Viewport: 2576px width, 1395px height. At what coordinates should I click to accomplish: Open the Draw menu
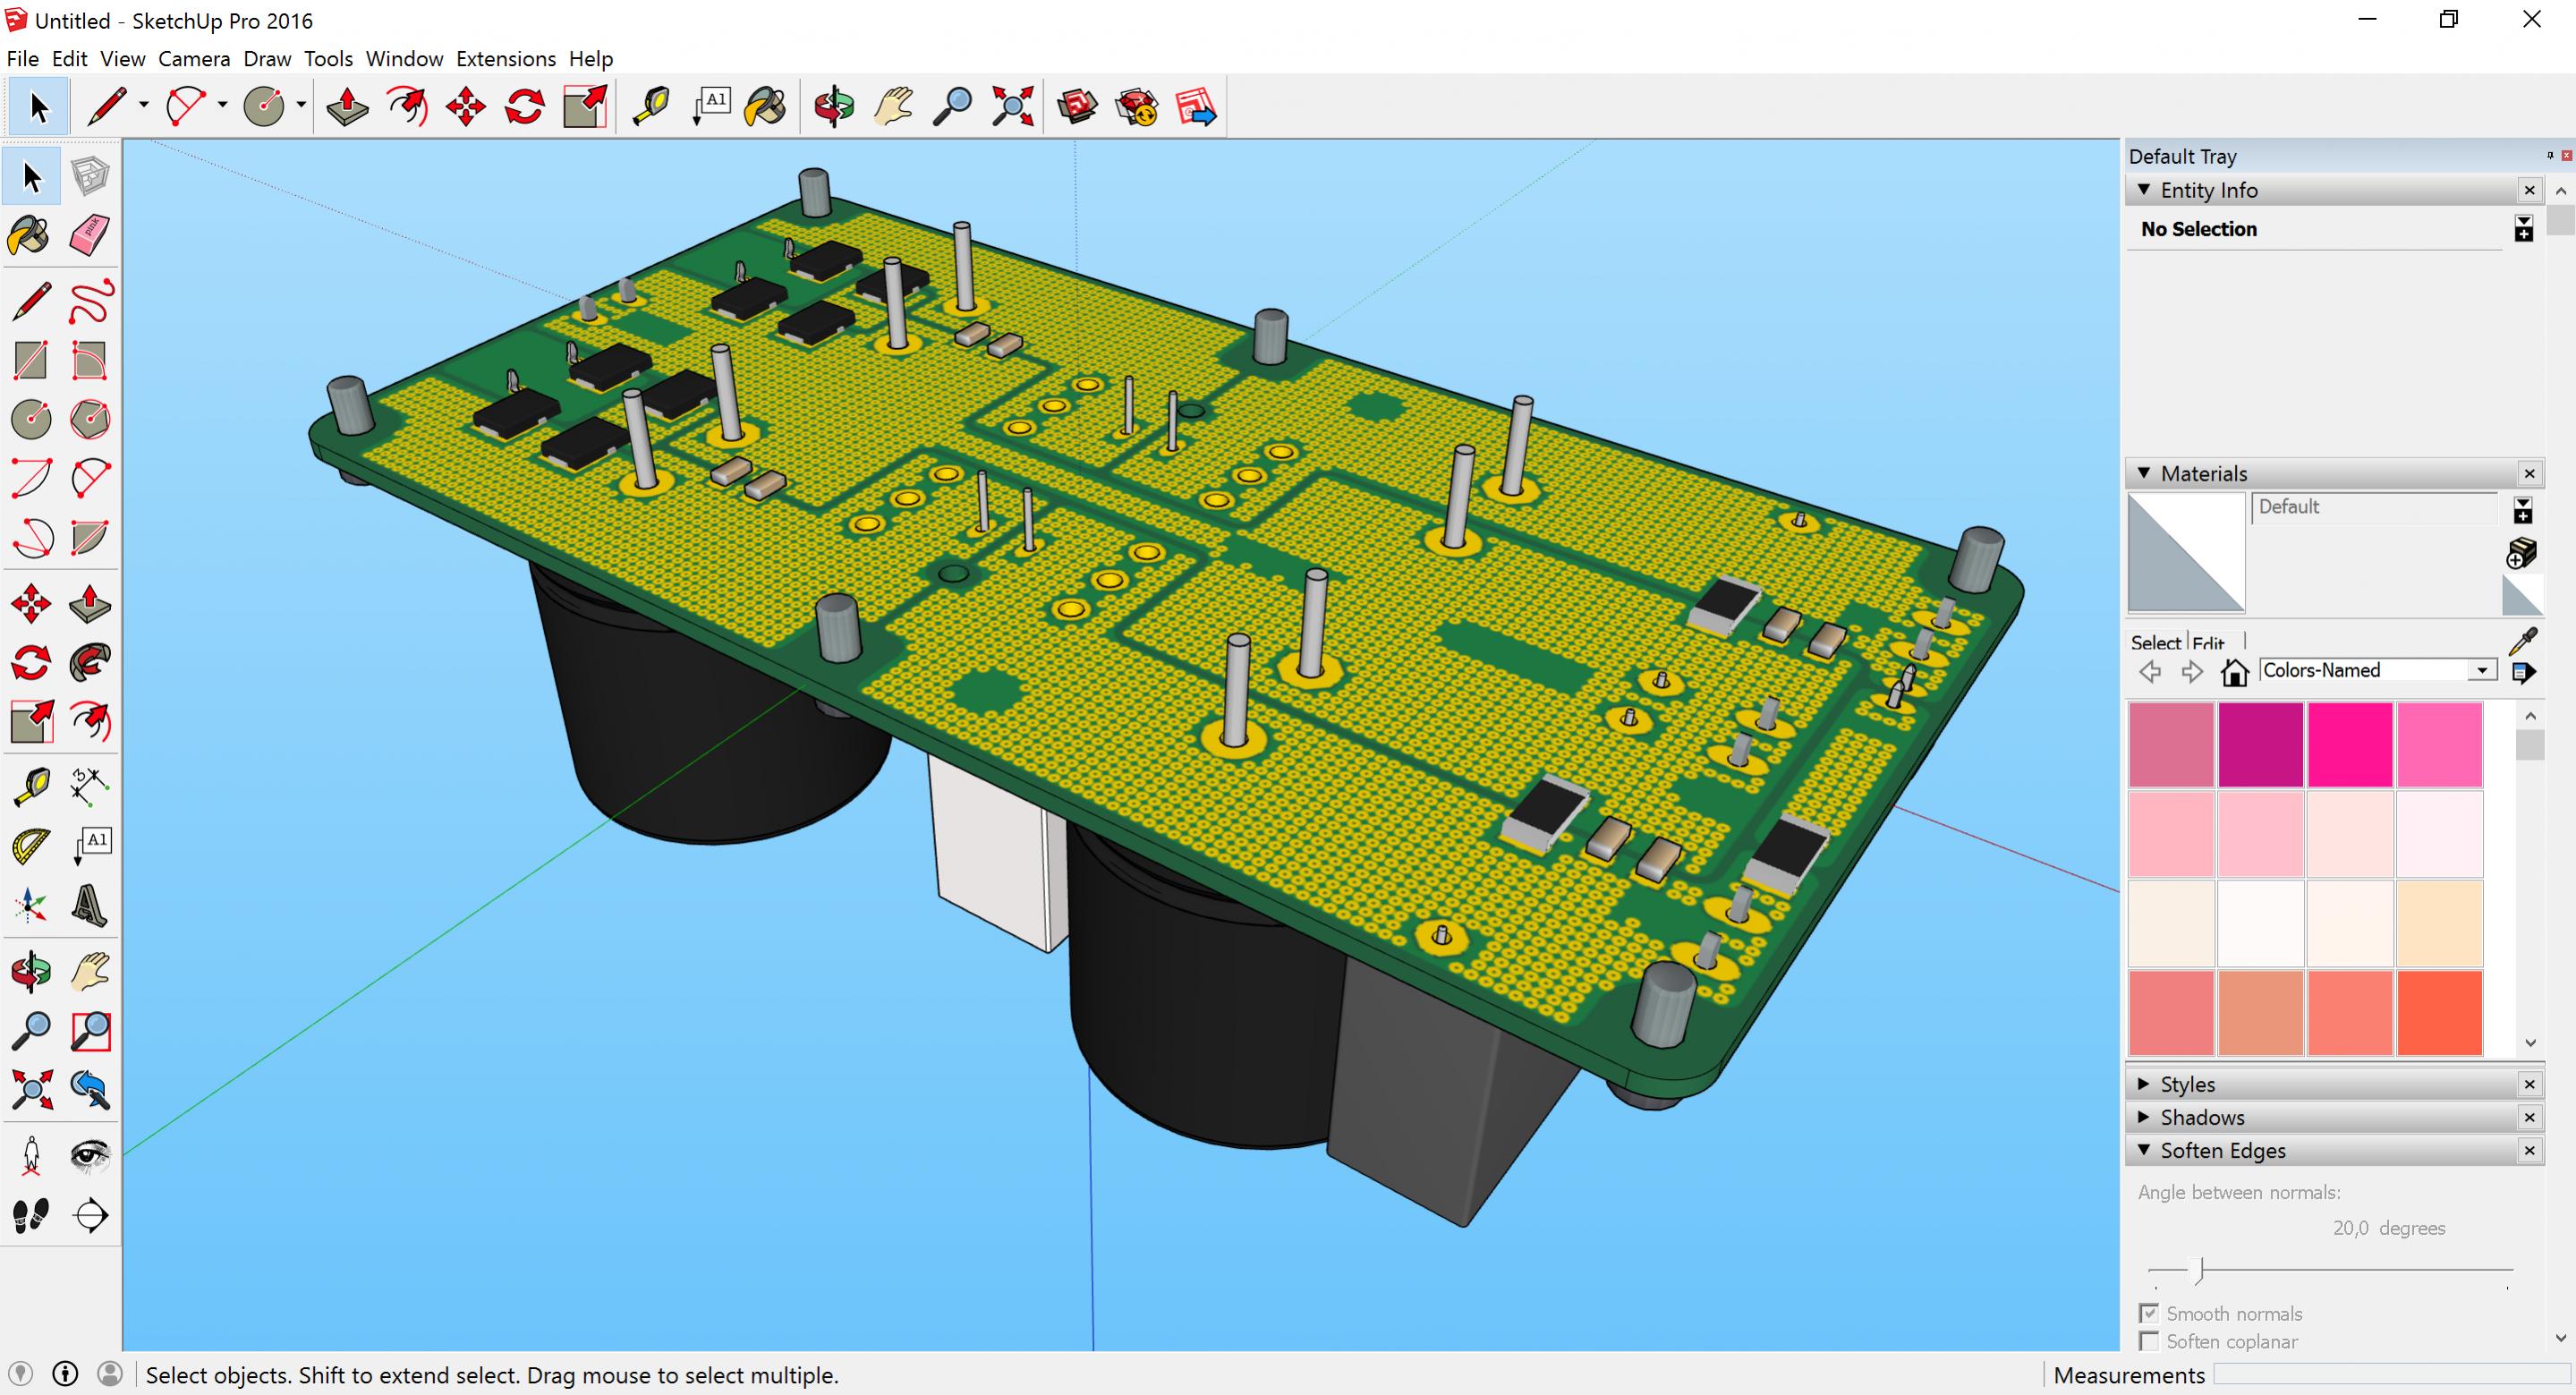(x=267, y=58)
